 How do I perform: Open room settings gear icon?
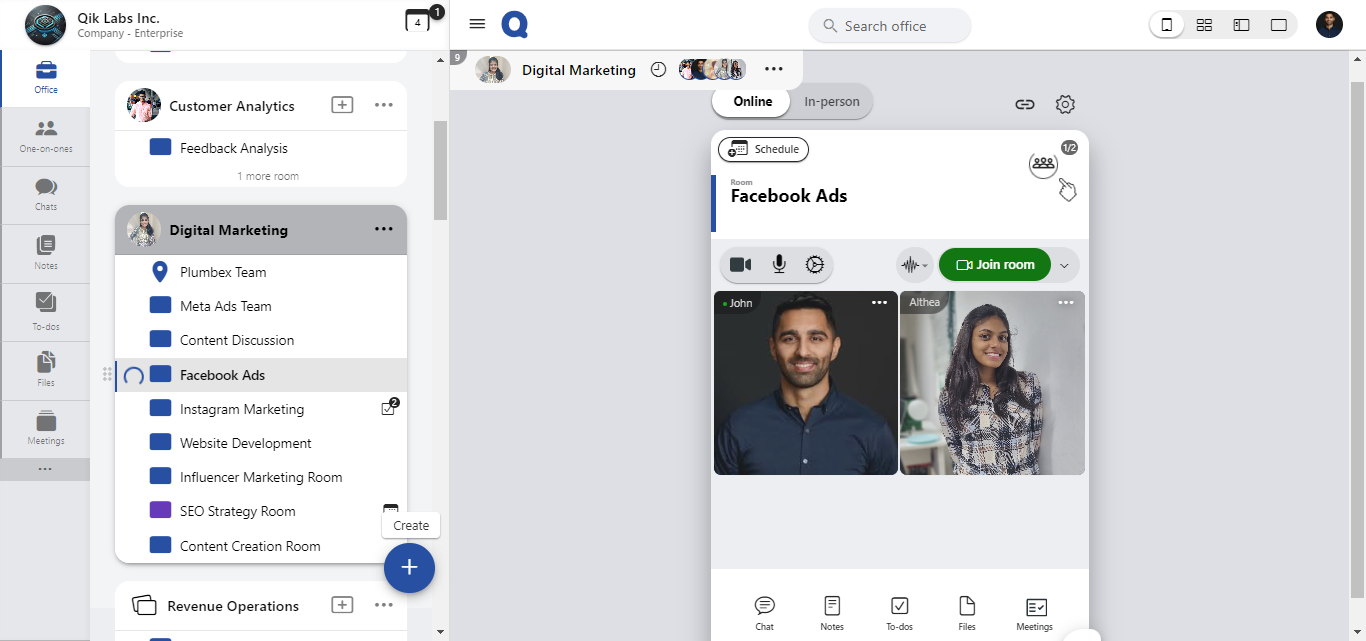click(1065, 104)
